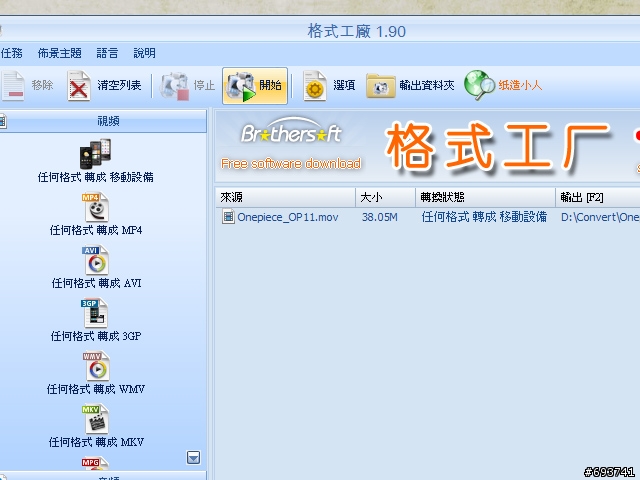
Task: Click the 紙造小人 link text
Action: [x=520, y=85]
